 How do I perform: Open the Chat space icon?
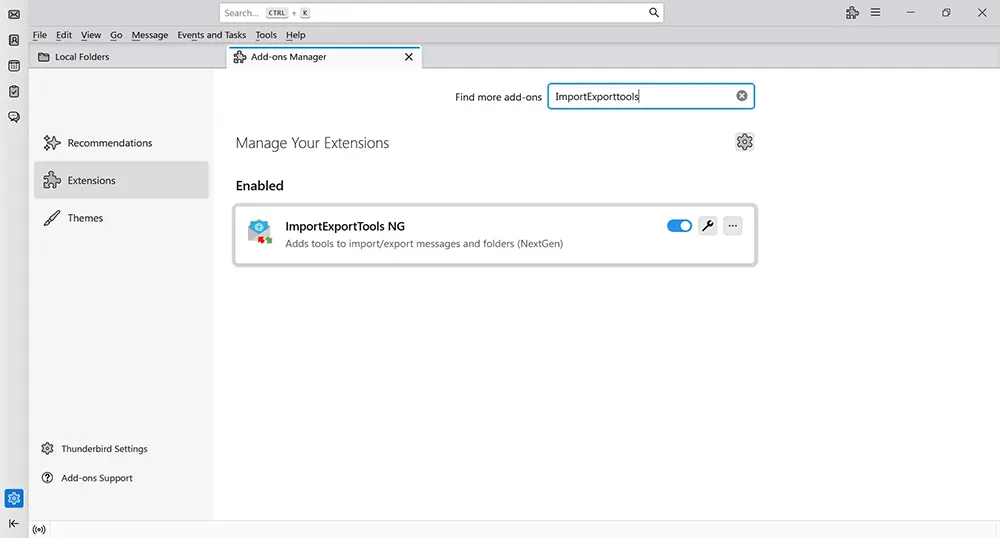pyautogui.click(x=14, y=117)
